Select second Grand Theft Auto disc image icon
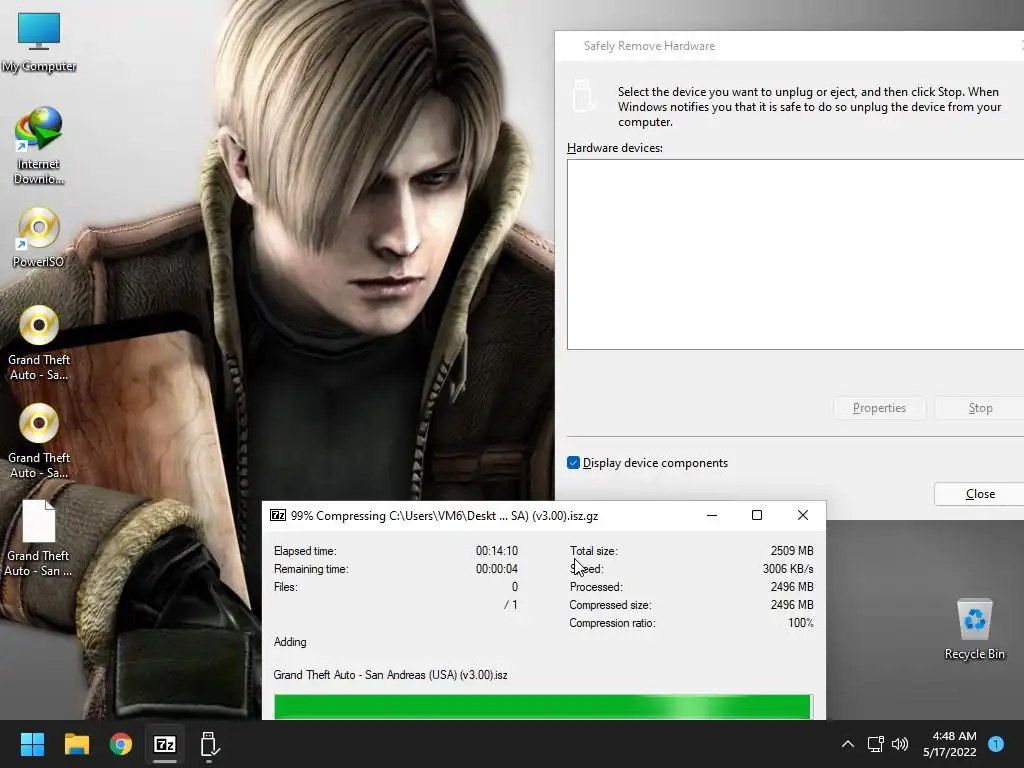Image resolution: width=1024 pixels, height=768 pixels. (39, 441)
